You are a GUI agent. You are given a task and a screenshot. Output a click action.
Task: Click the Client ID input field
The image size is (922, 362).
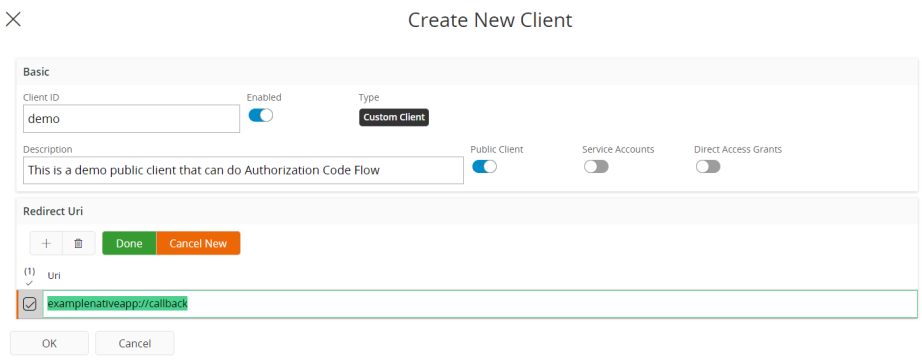131,119
